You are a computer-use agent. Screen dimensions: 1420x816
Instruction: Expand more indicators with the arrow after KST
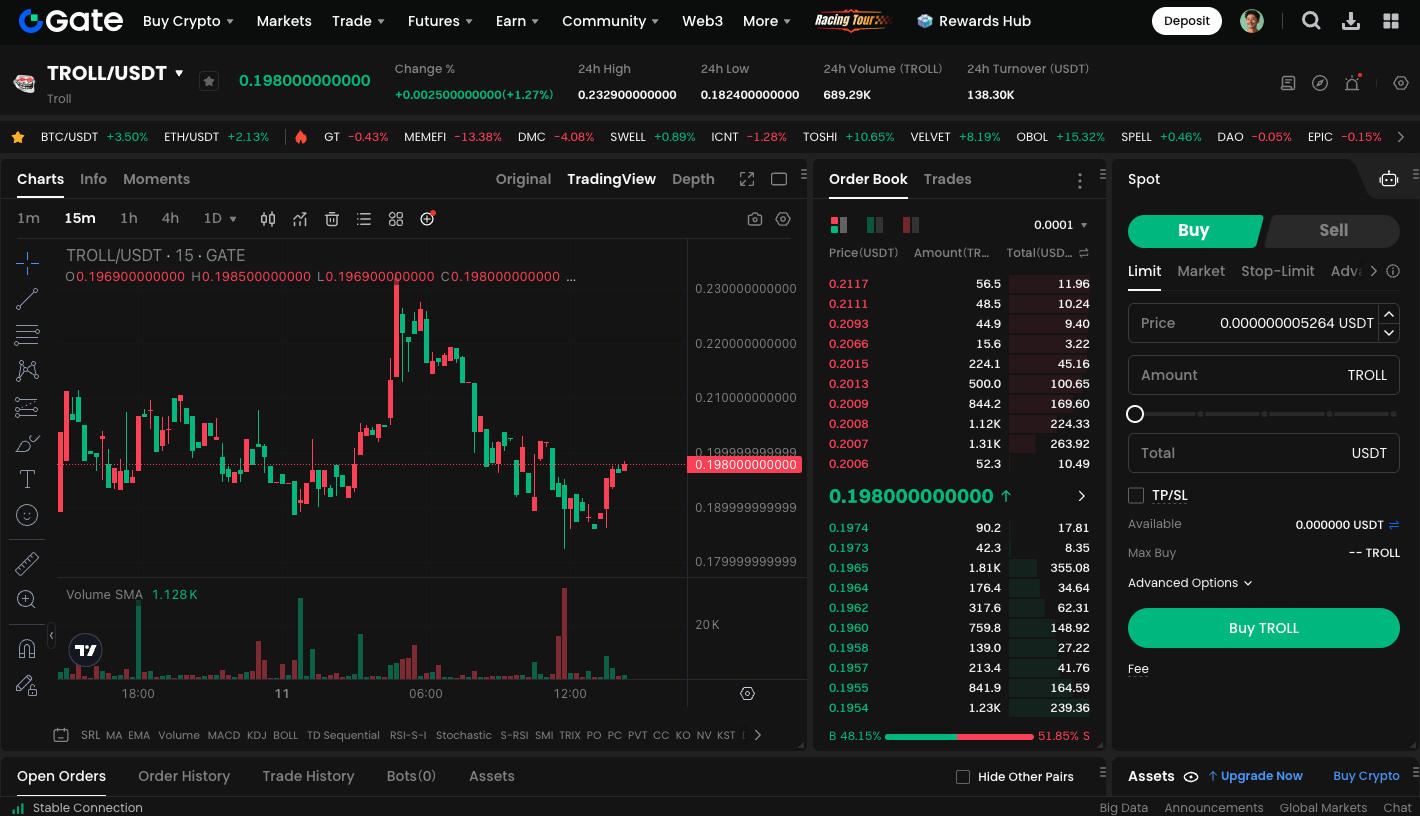[758, 735]
